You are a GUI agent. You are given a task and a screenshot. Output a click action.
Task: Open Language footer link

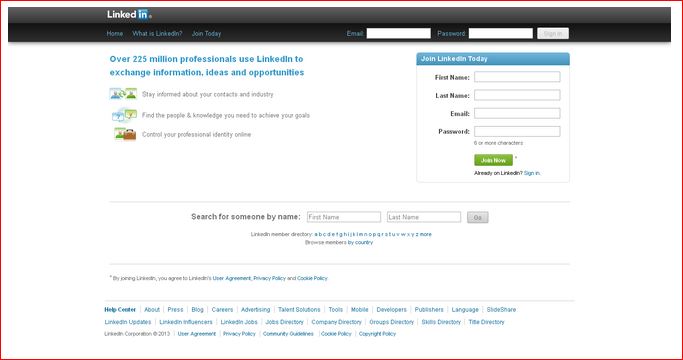point(465,309)
